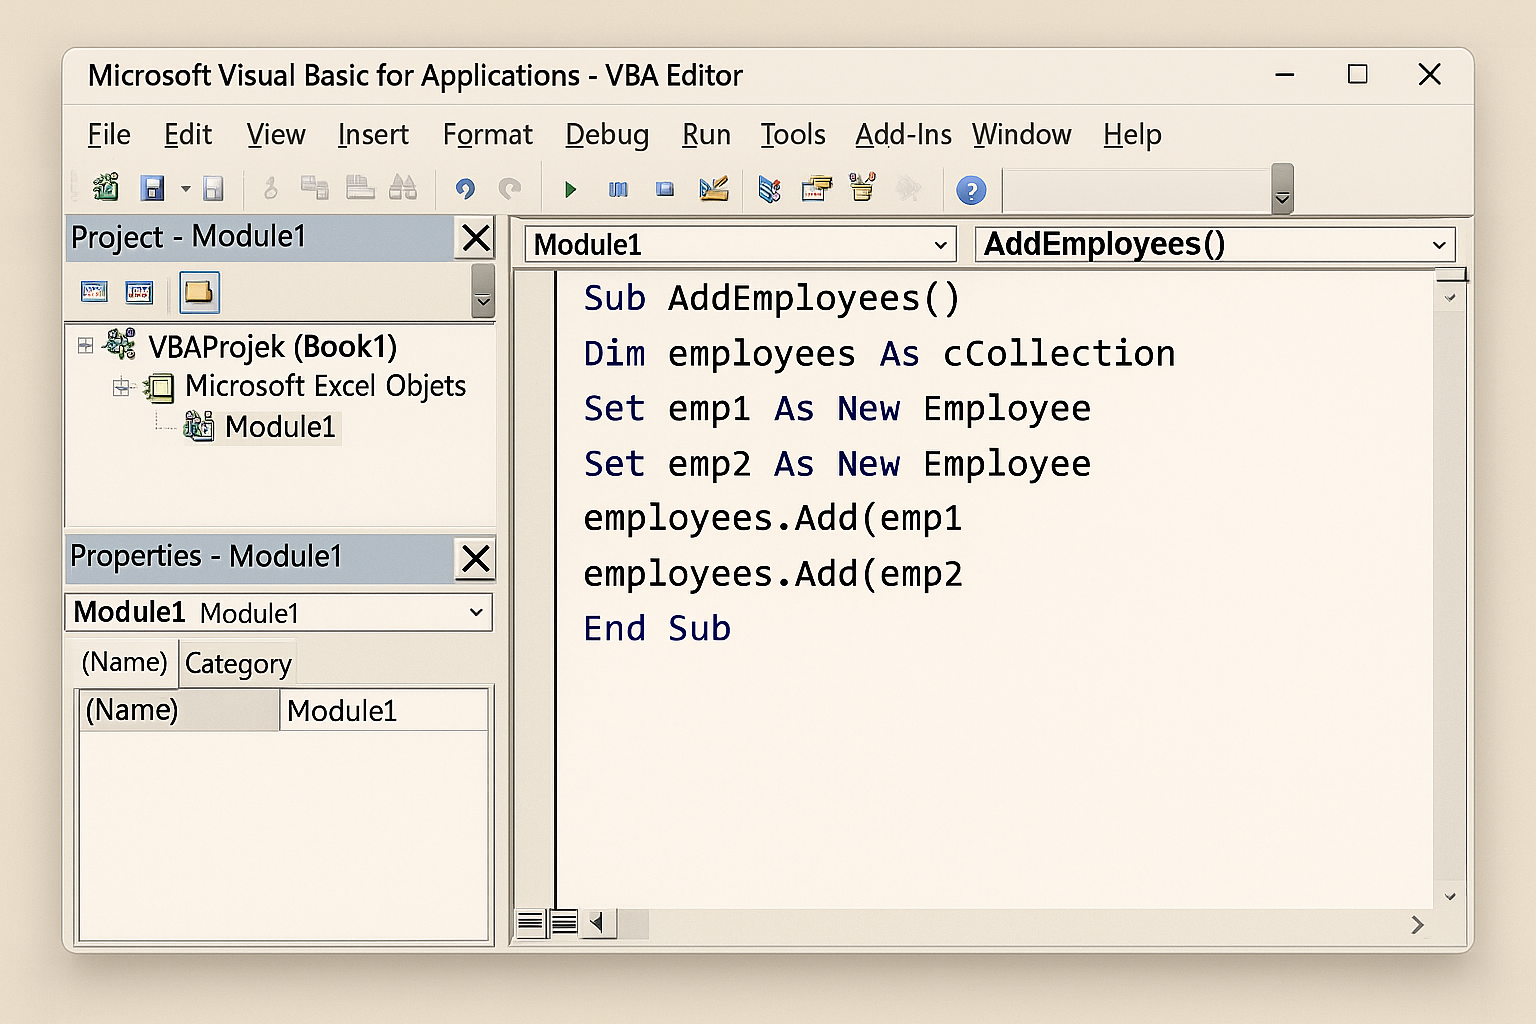Toggle Procedure View button at code bottom
1536x1024 pixels.
[x=531, y=923]
